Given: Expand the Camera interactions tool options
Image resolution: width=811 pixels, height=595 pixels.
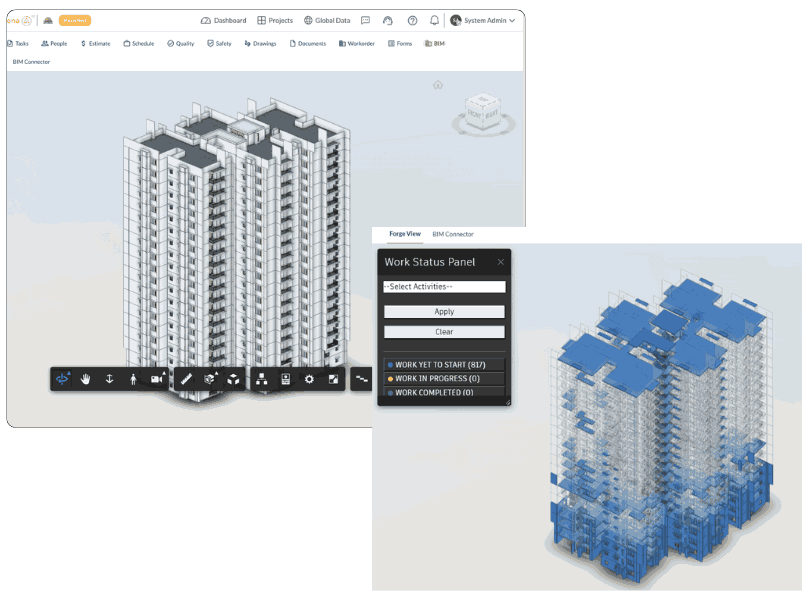Looking at the screenshot, I should (x=157, y=380).
